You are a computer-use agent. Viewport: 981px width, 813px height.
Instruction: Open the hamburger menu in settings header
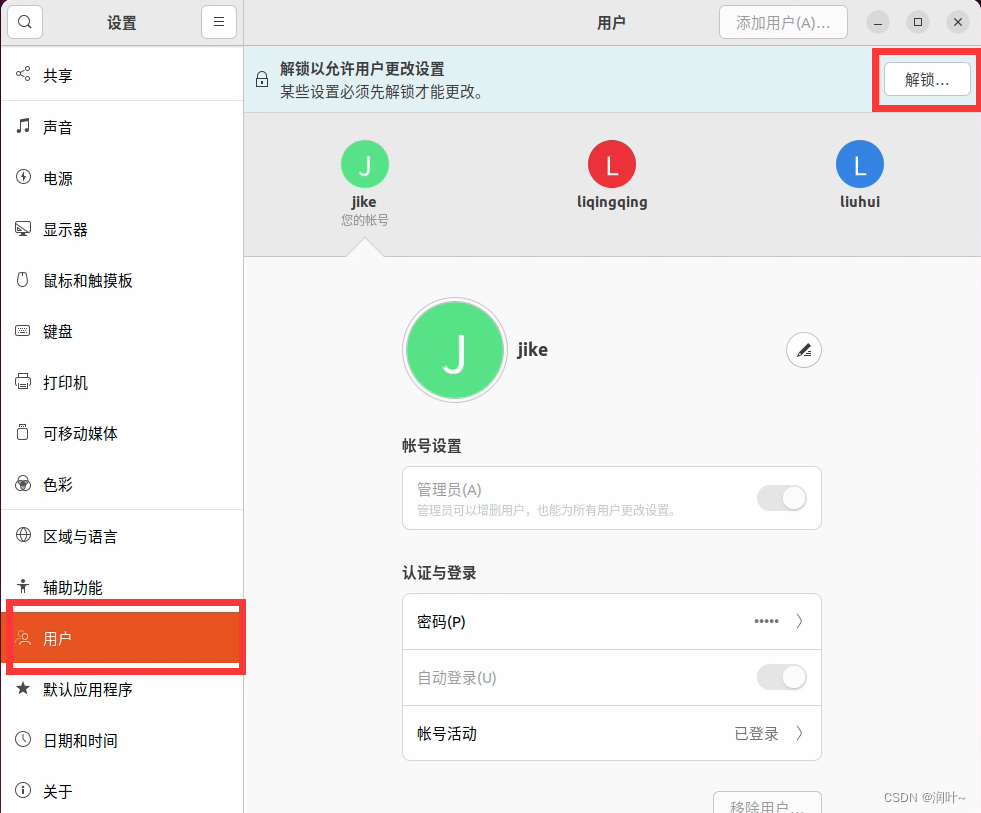(x=219, y=23)
